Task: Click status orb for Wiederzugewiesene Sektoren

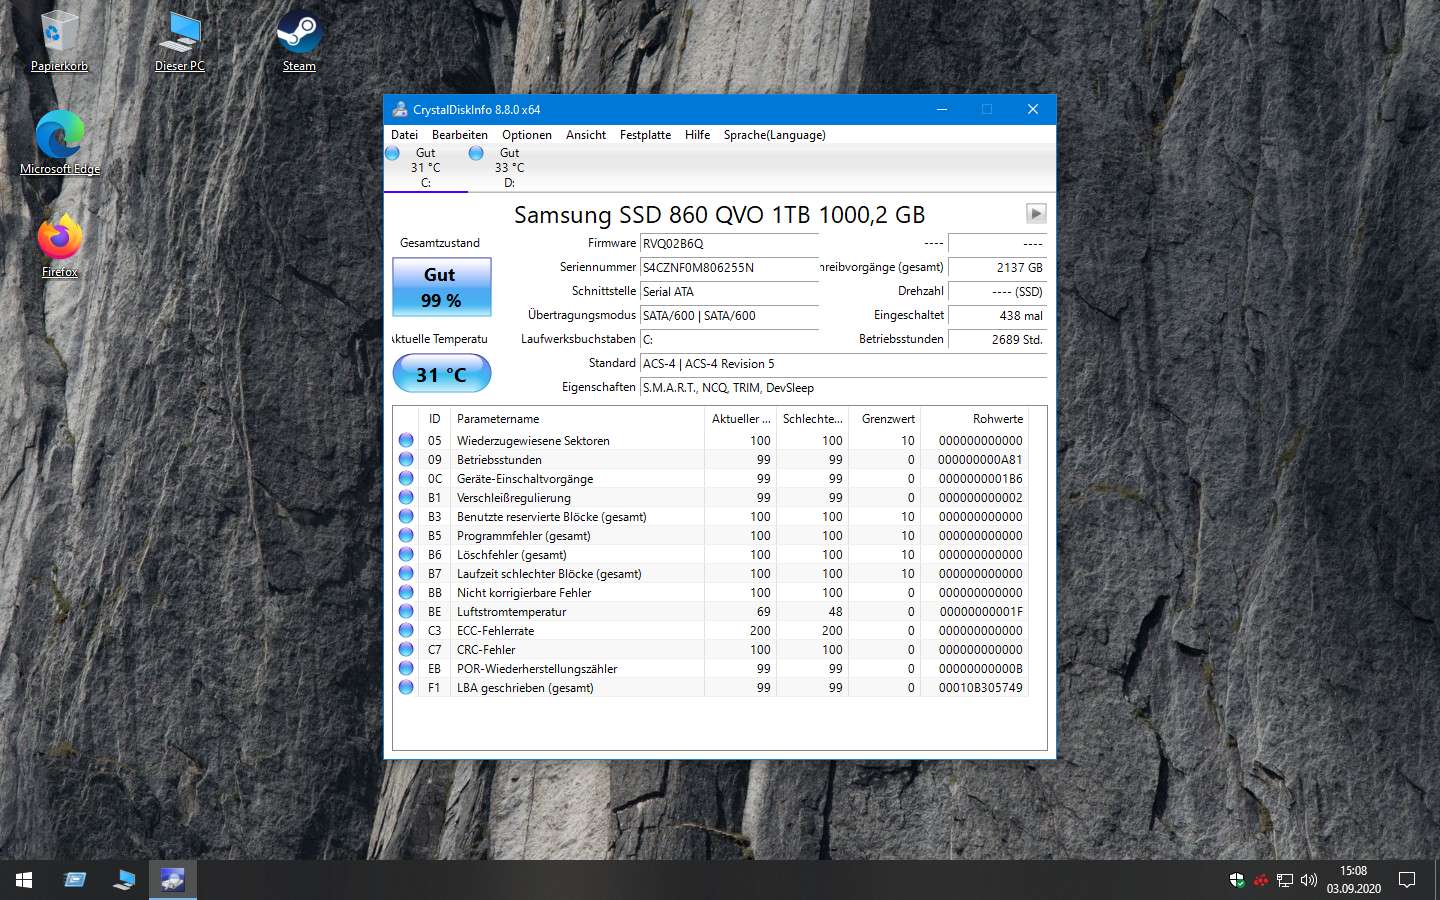Action: pos(406,440)
